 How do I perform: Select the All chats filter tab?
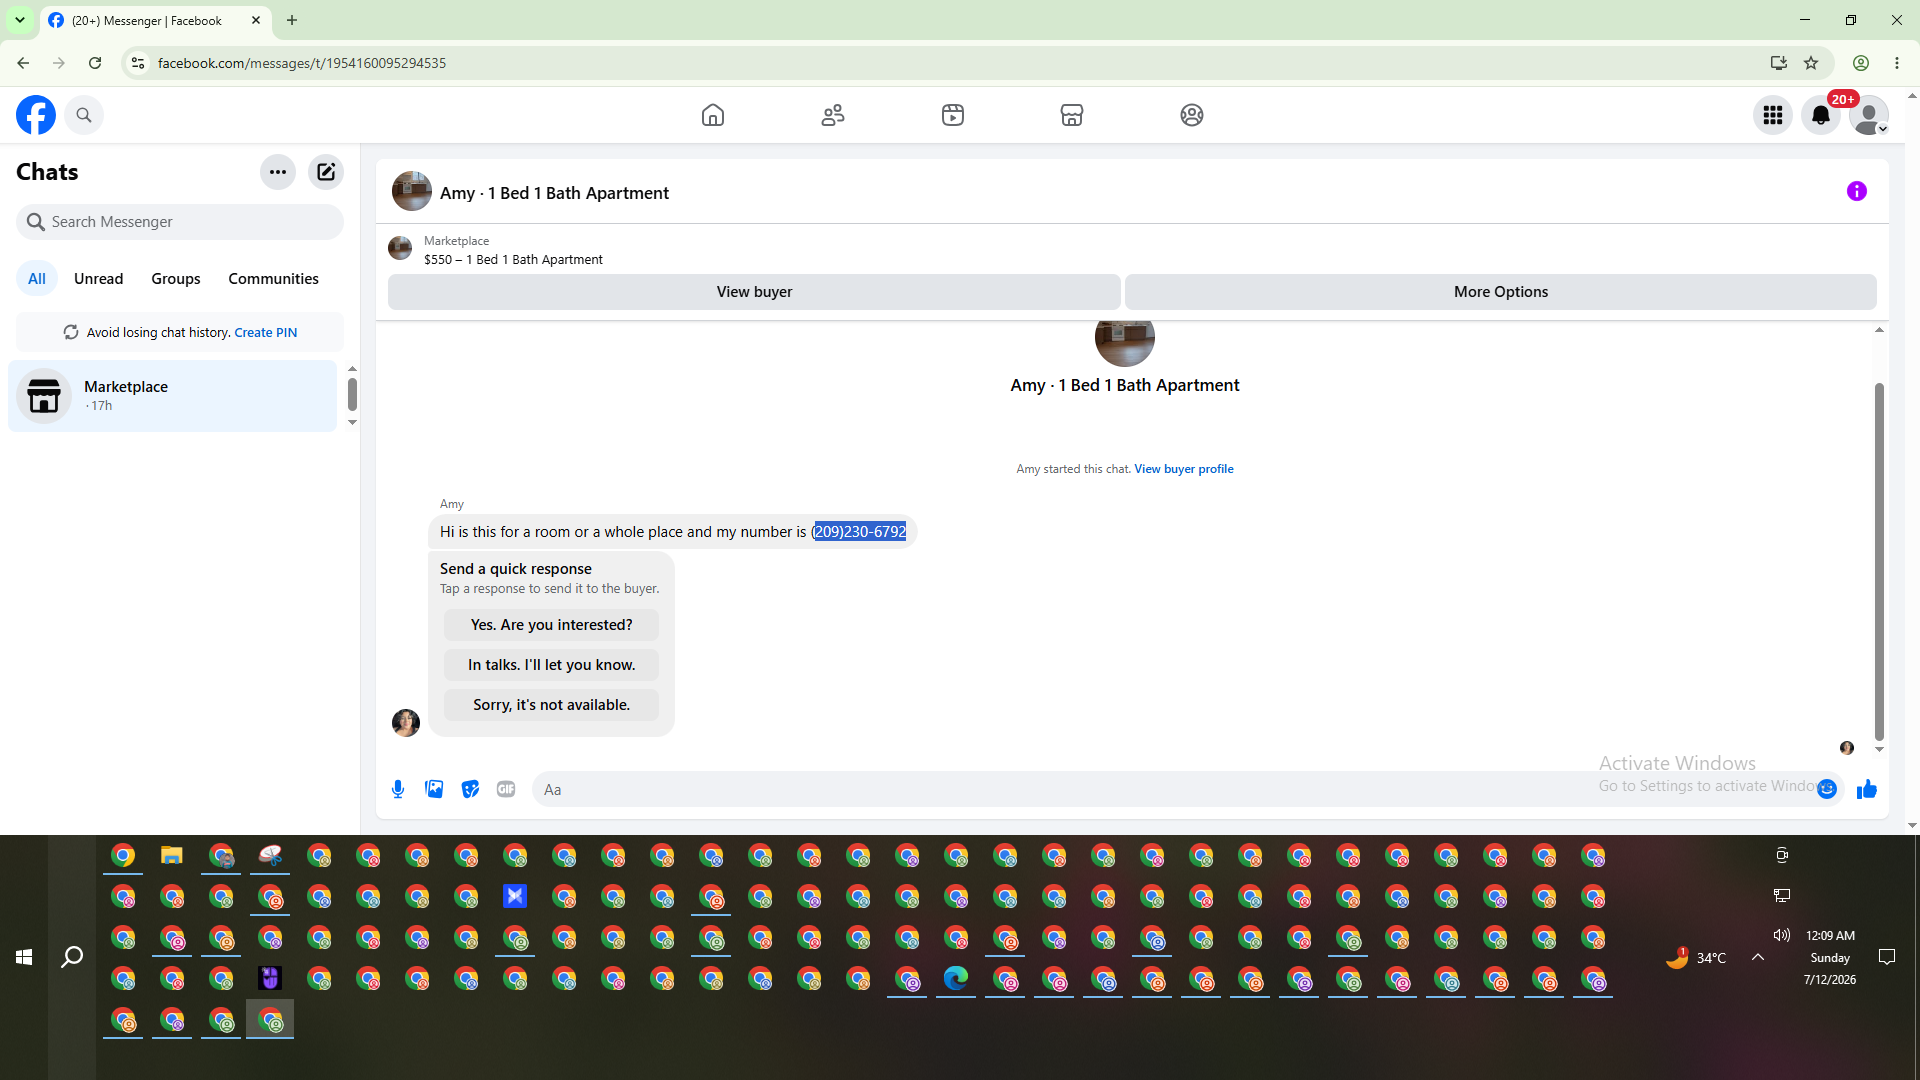(x=37, y=279)
